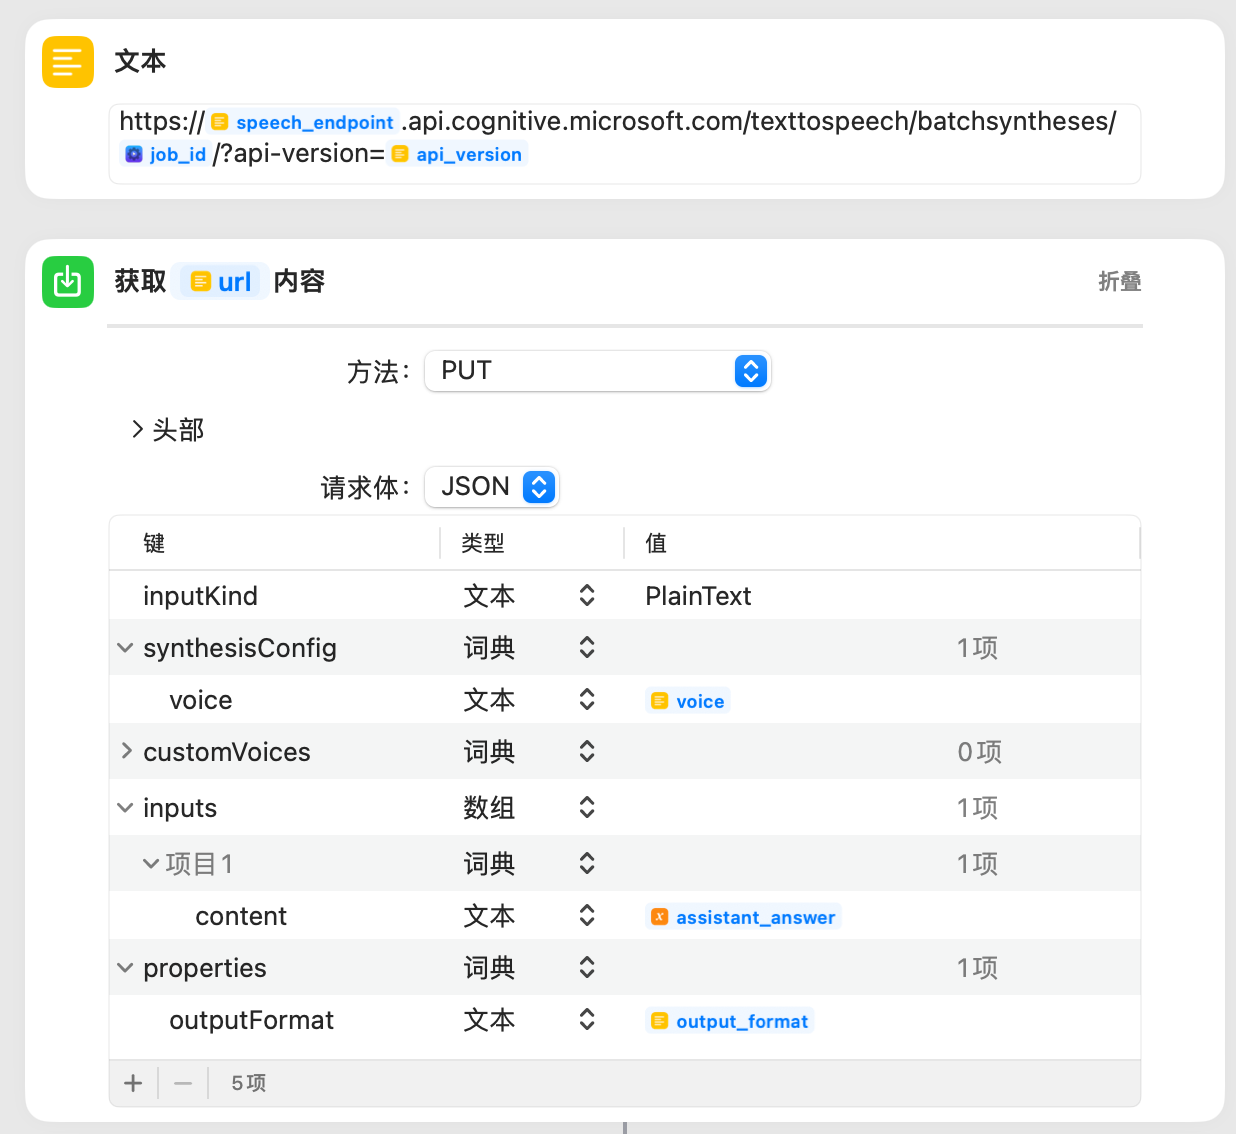Select the voice variable value token
The width and height of the screenshot is (1236, 1134).
[x=689, y=701]
